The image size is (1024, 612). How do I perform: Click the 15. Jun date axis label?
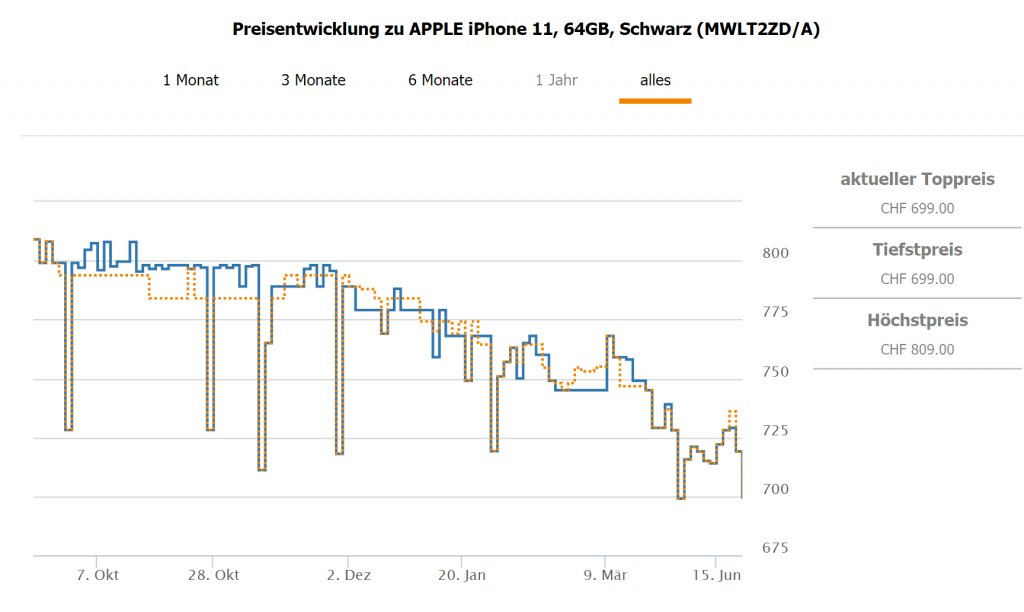(717, 575)
